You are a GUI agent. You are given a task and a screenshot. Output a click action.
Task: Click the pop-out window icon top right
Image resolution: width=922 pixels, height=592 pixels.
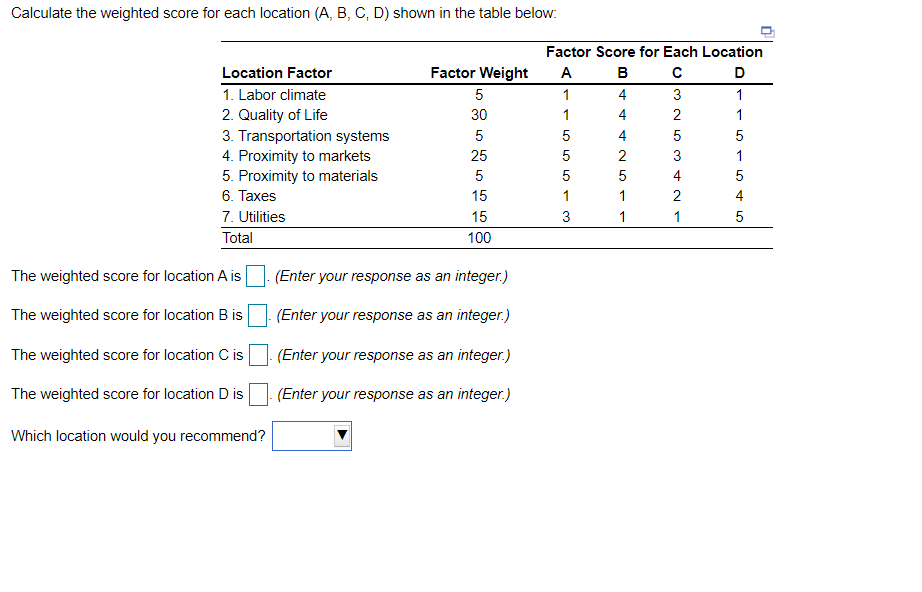(767, 32)
